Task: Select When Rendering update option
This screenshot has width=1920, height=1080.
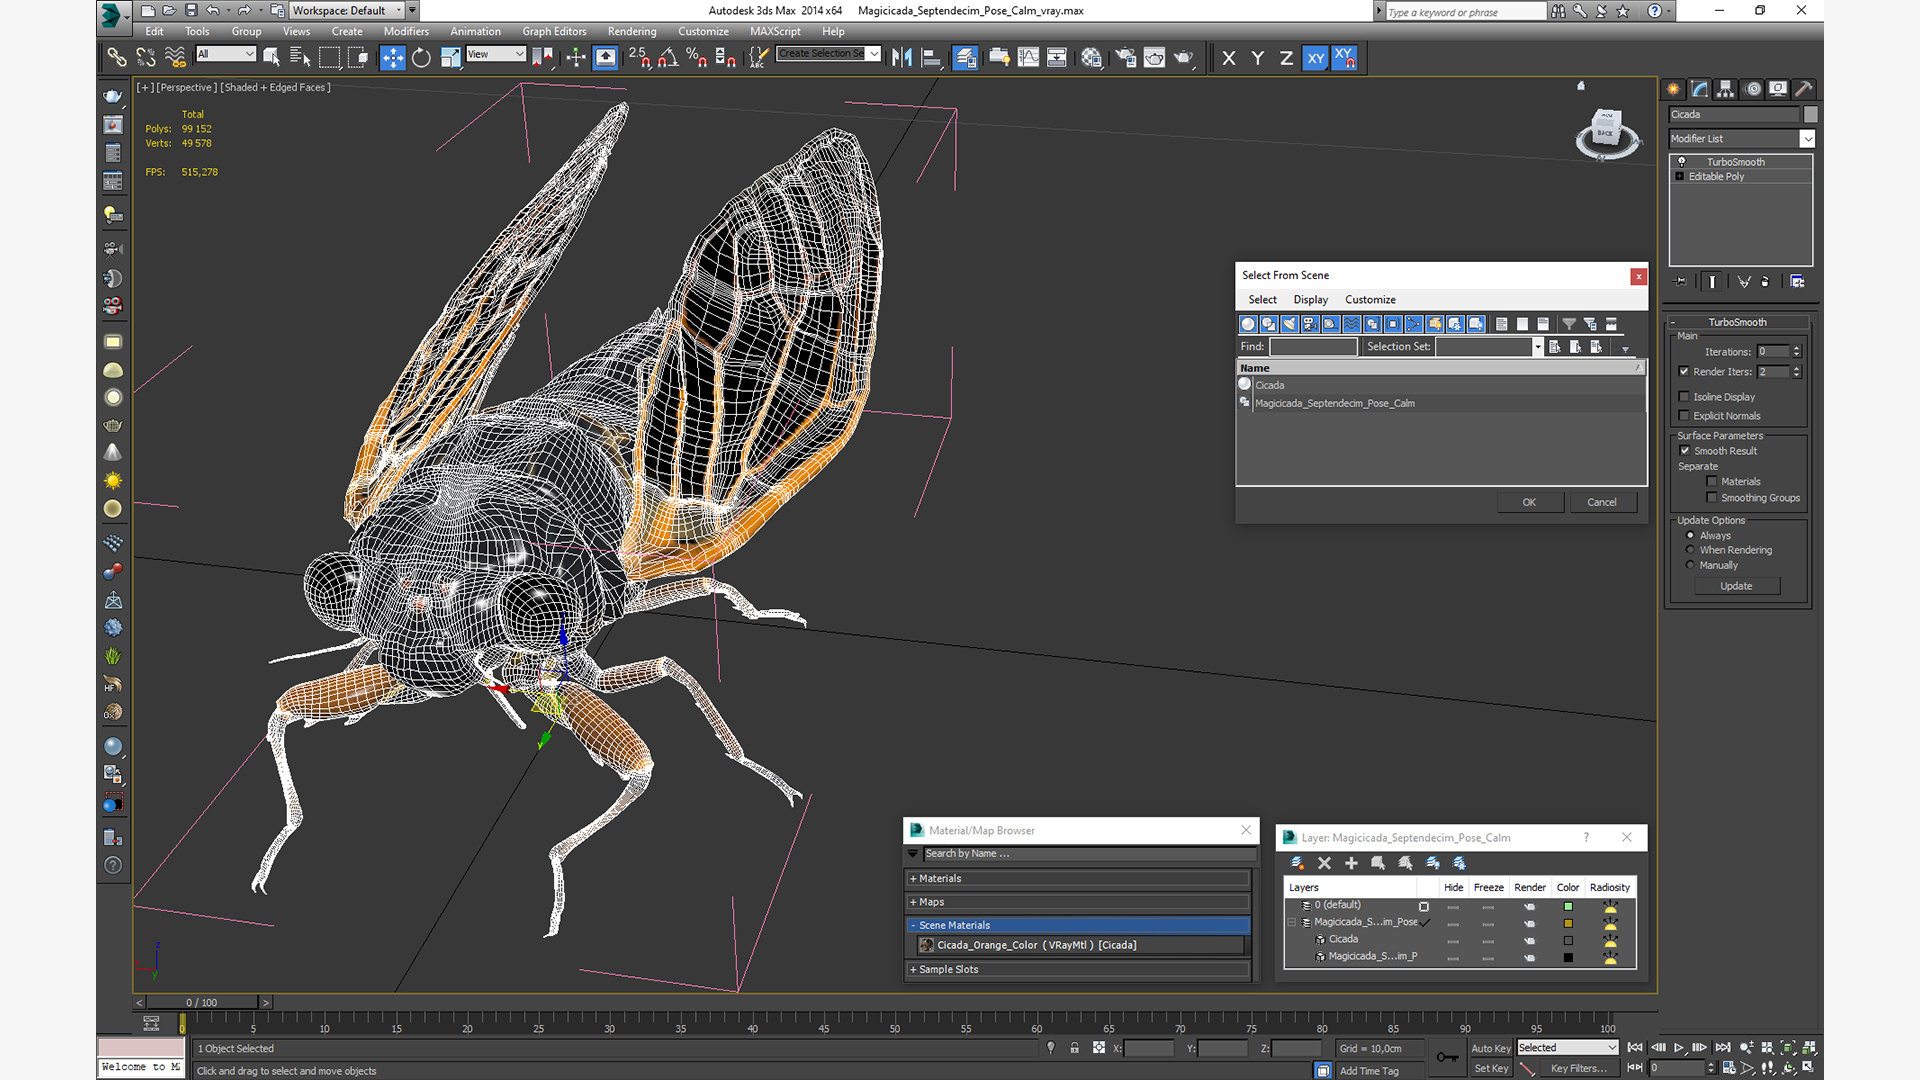Action: [x=1691, y=550]
